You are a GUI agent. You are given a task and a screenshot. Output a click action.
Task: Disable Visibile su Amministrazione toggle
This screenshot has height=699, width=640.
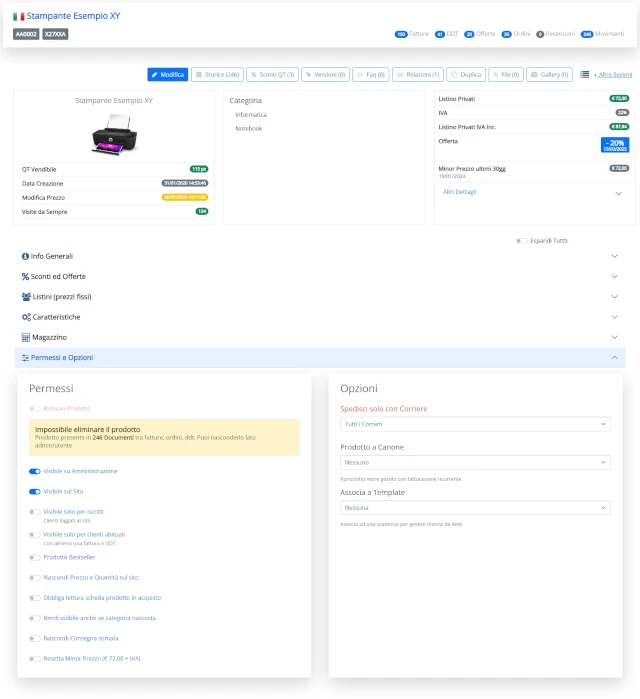(x=34, y=471)
